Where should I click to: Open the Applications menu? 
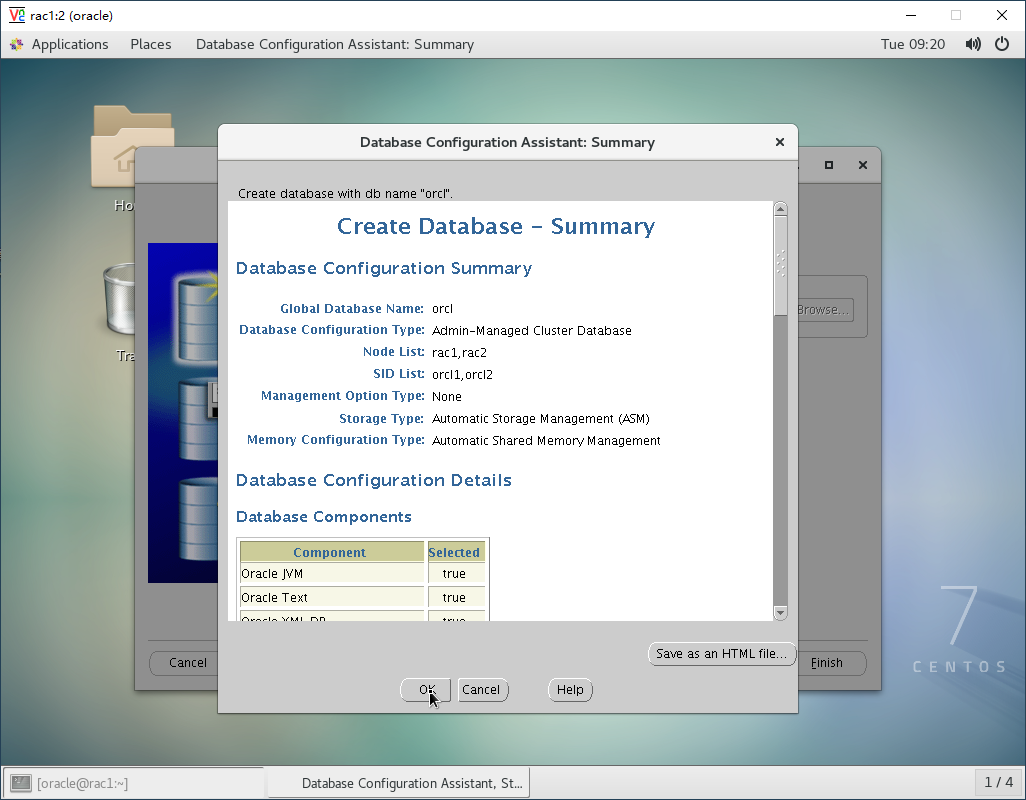coord(69,44)
